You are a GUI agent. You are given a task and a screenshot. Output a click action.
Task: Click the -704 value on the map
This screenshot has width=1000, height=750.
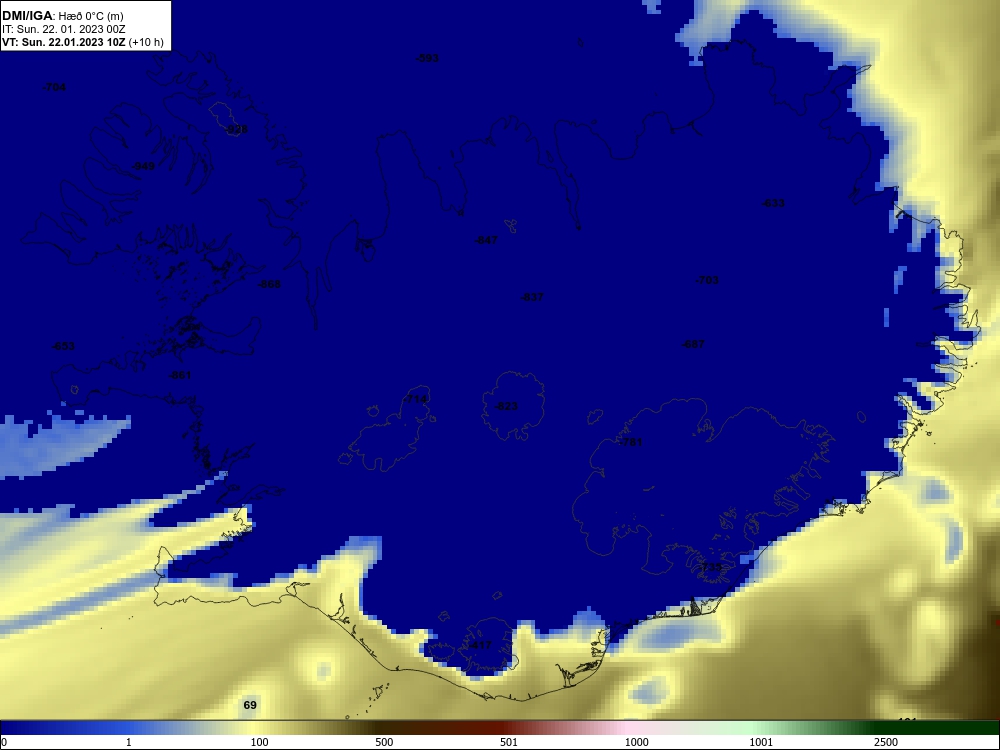point(54,87)
